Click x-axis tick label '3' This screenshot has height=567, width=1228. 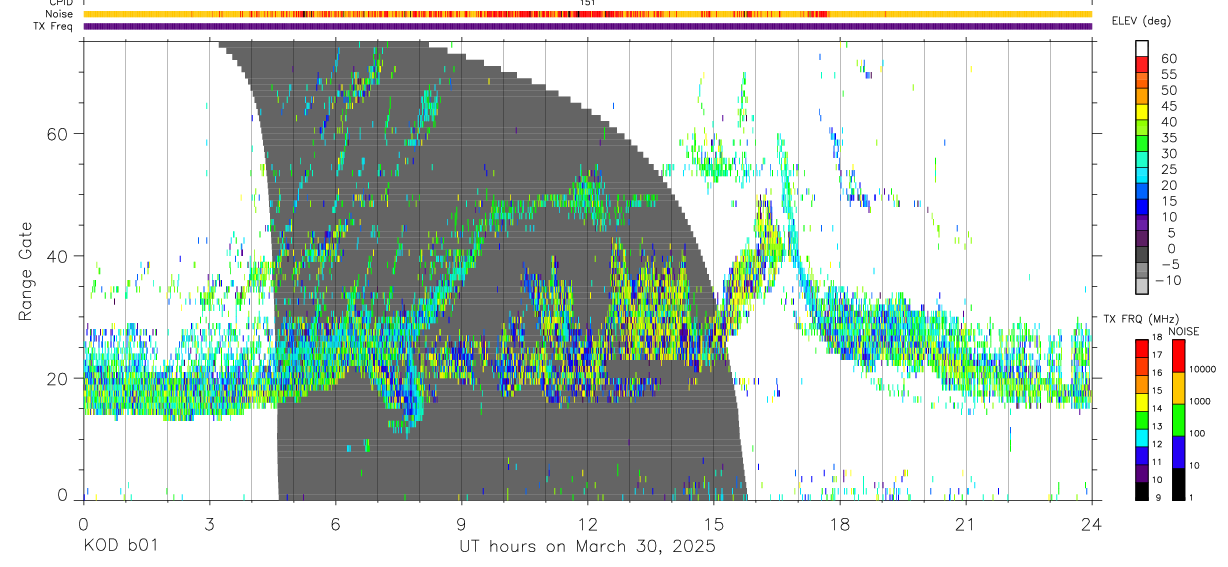coord(209,524)
